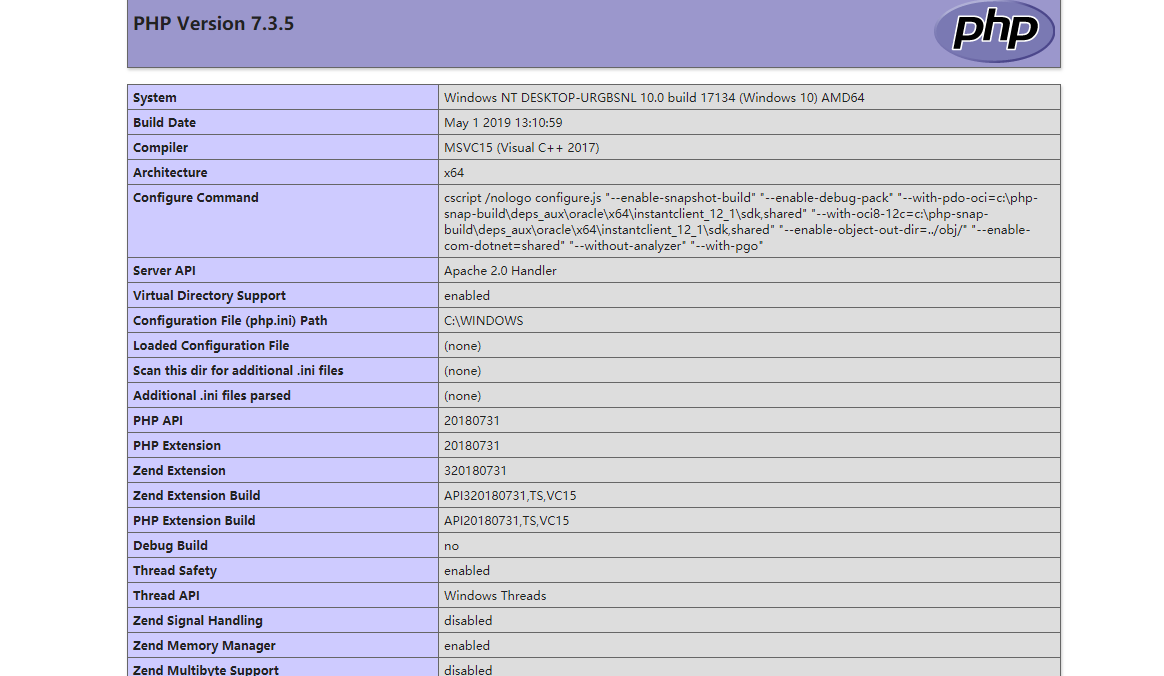Click 'Loaded Configuration File' label
1164x676 pixels.
click(x=211, y=346)
